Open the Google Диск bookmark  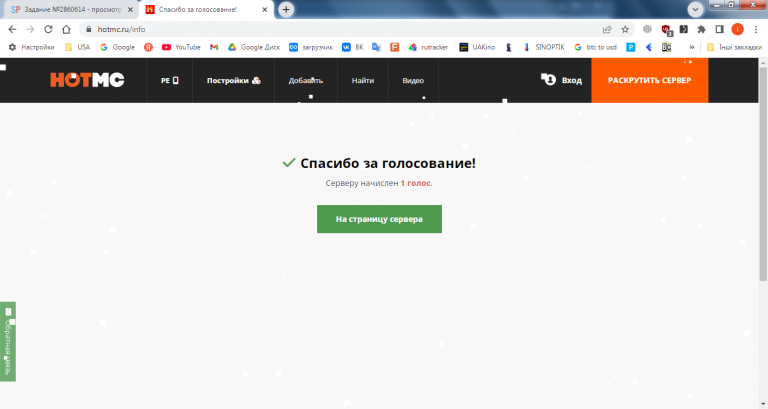coord(254,47)
